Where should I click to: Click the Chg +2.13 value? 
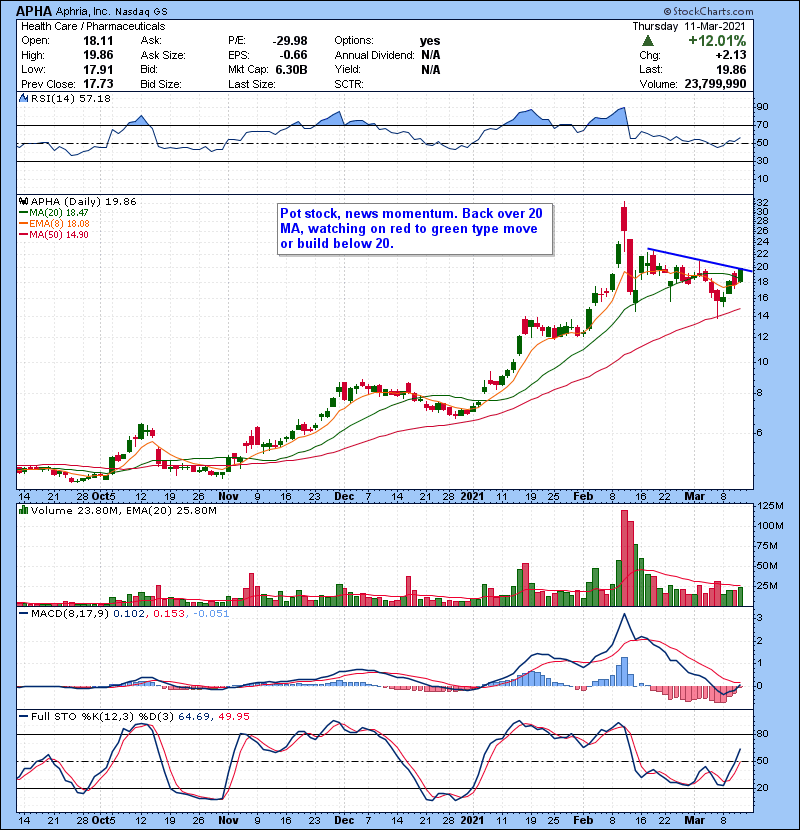[731, 55]
